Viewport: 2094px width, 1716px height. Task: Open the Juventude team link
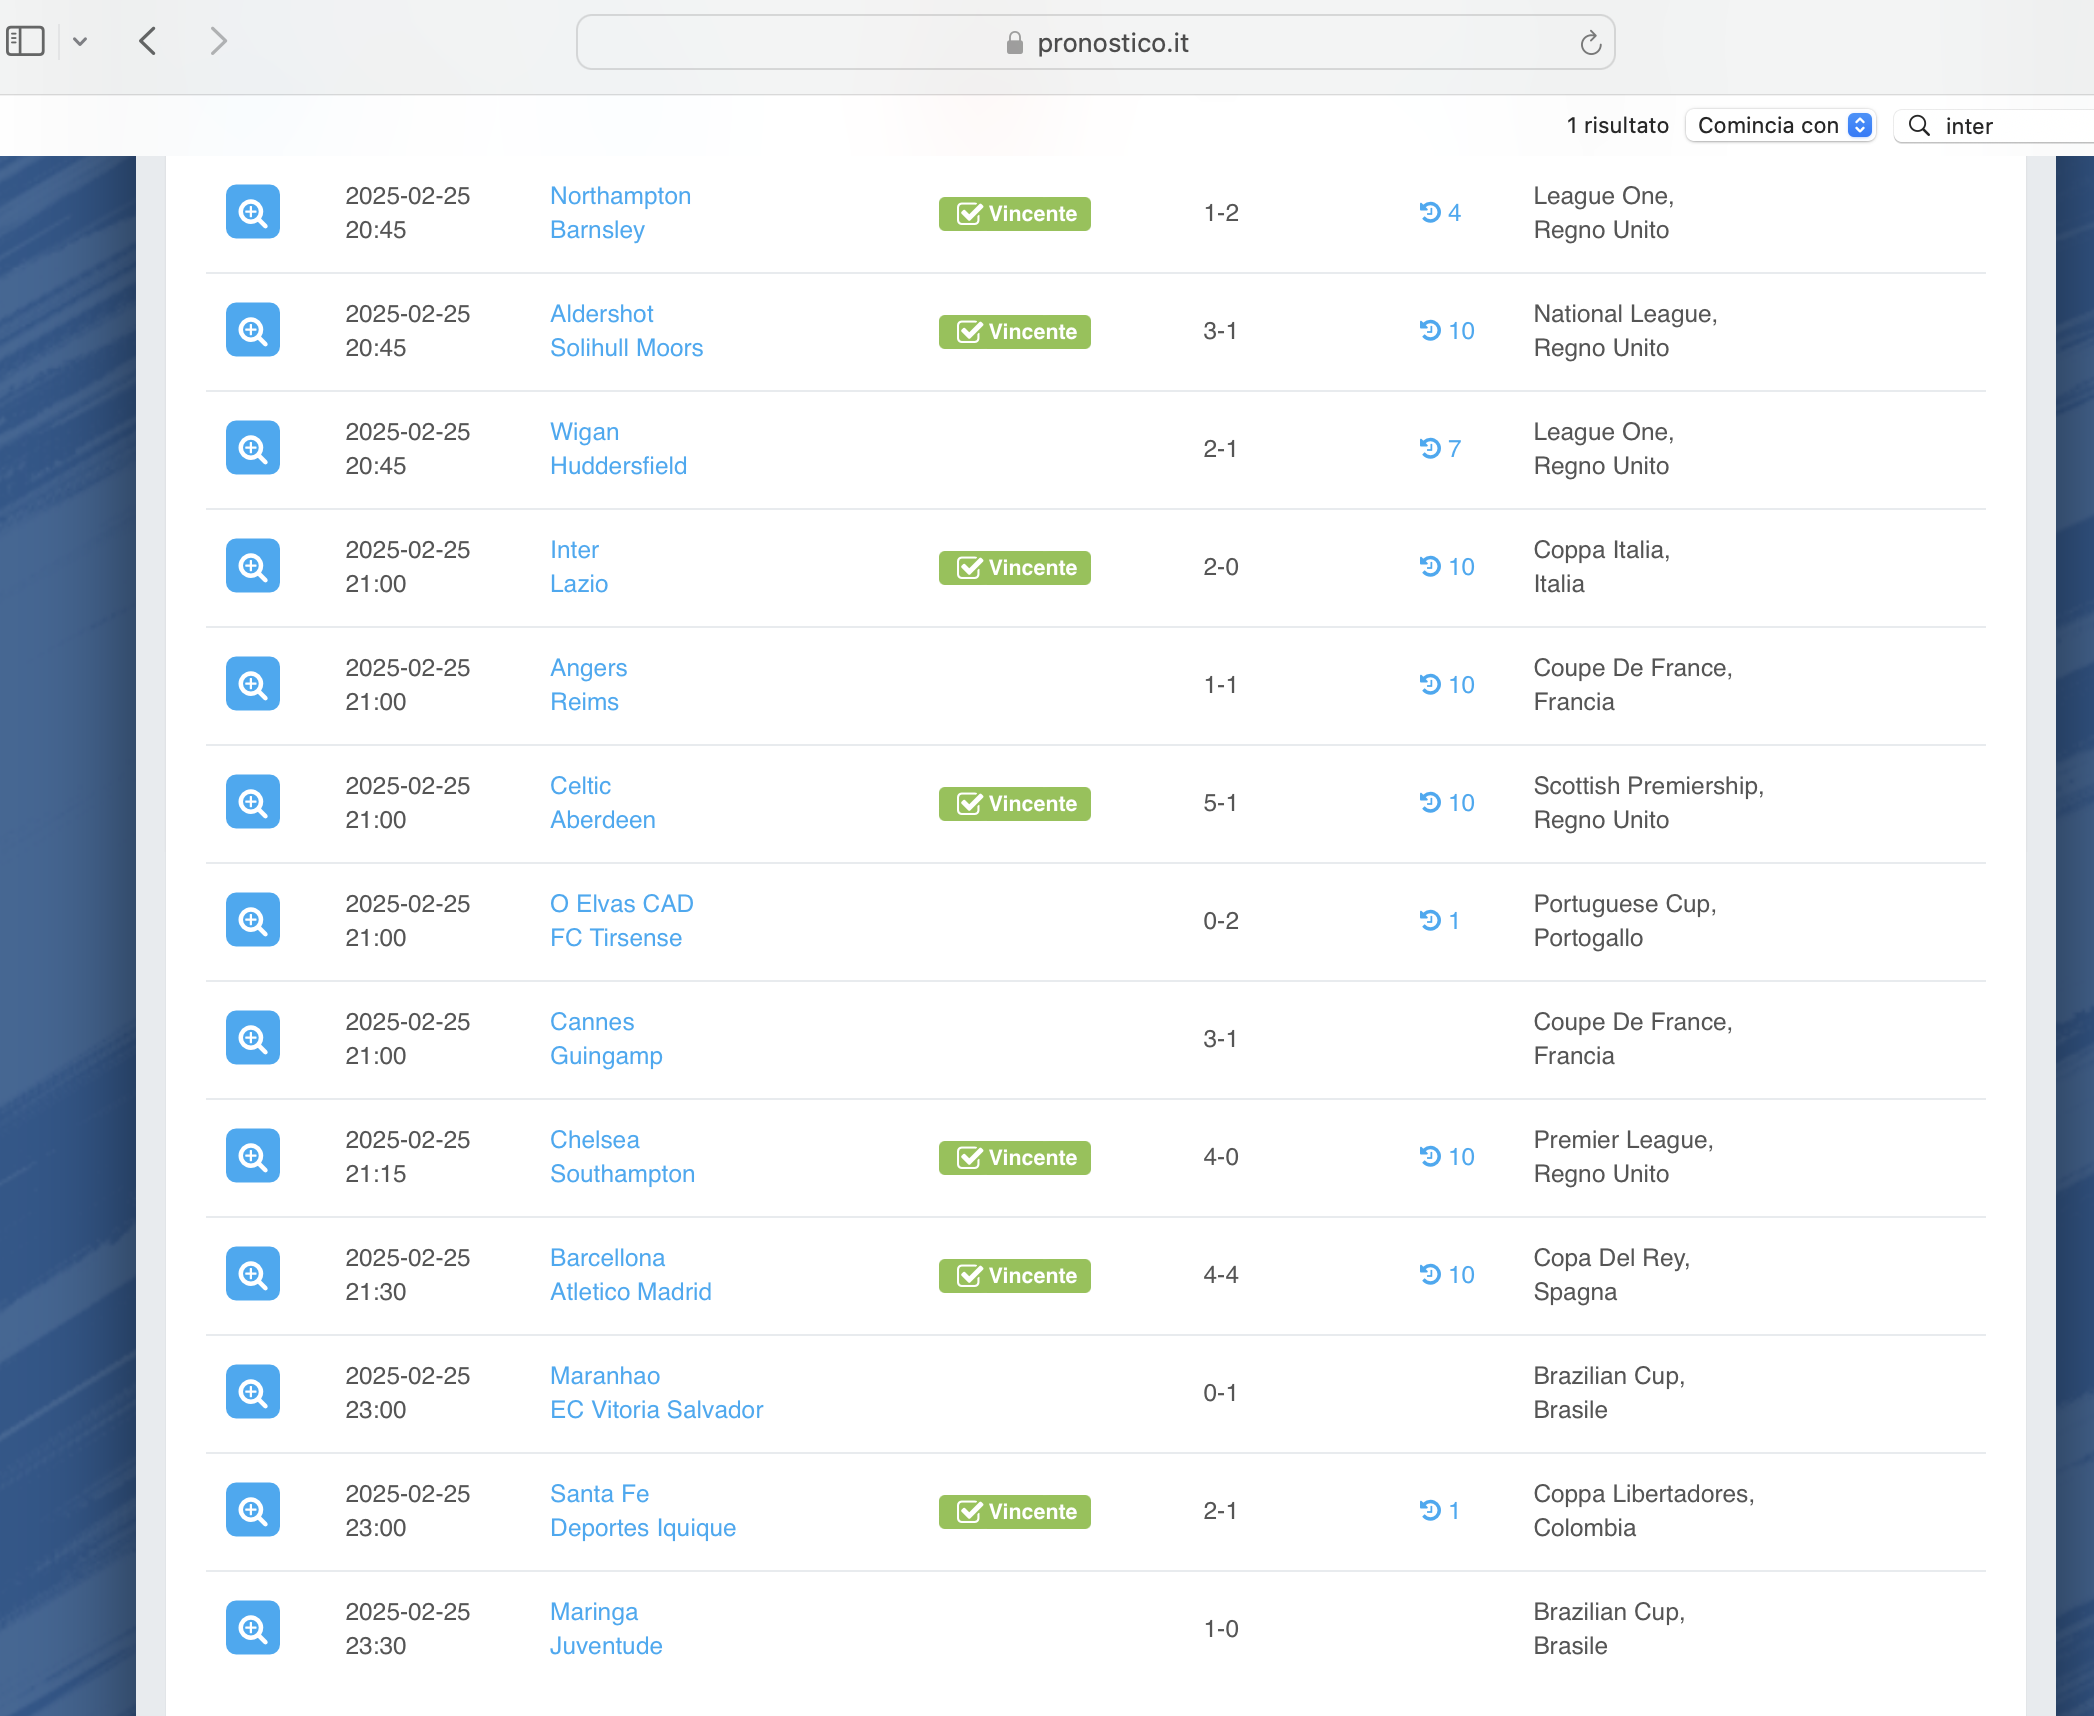[x=606, y=1645]
